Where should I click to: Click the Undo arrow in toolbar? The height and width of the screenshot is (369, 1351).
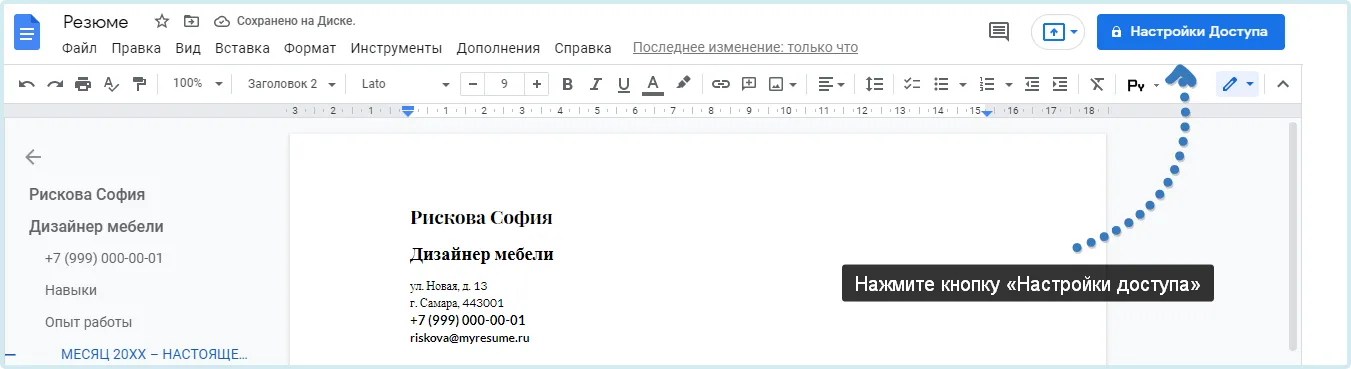(x=27, y=84)
